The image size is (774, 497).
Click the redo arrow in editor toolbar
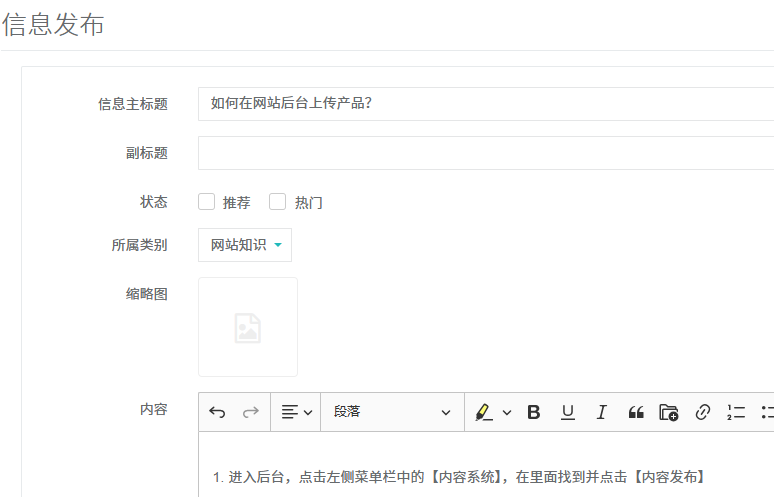click(x=251, y=412)
